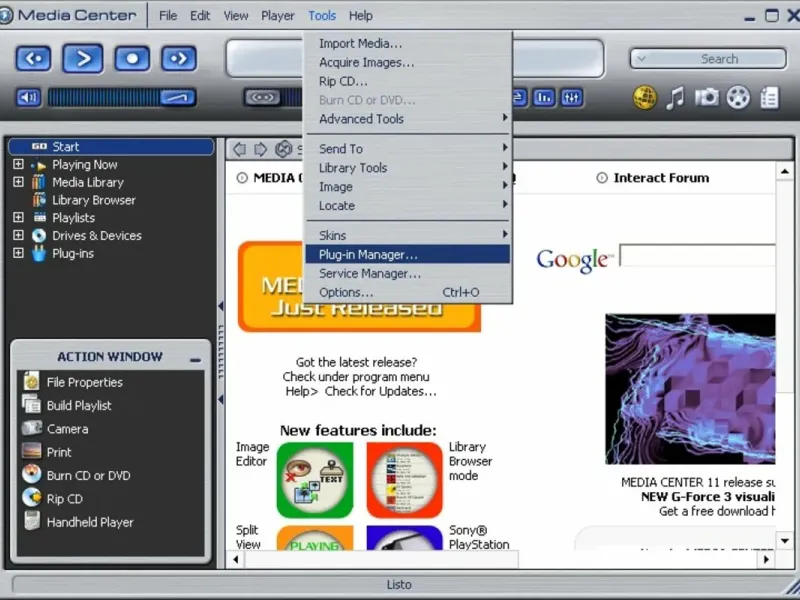Open Options from Tools menu
The height and width of the screenshot is (600, 800).
coord(408,292)
